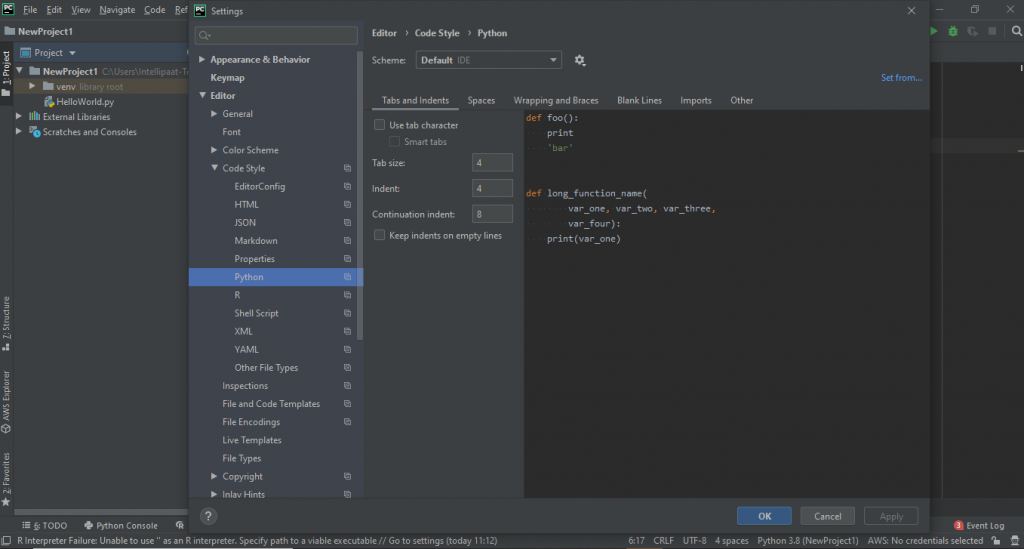Click the Run green play icon
Viewport: 1024px width, 549px height.
pos(934,31)
